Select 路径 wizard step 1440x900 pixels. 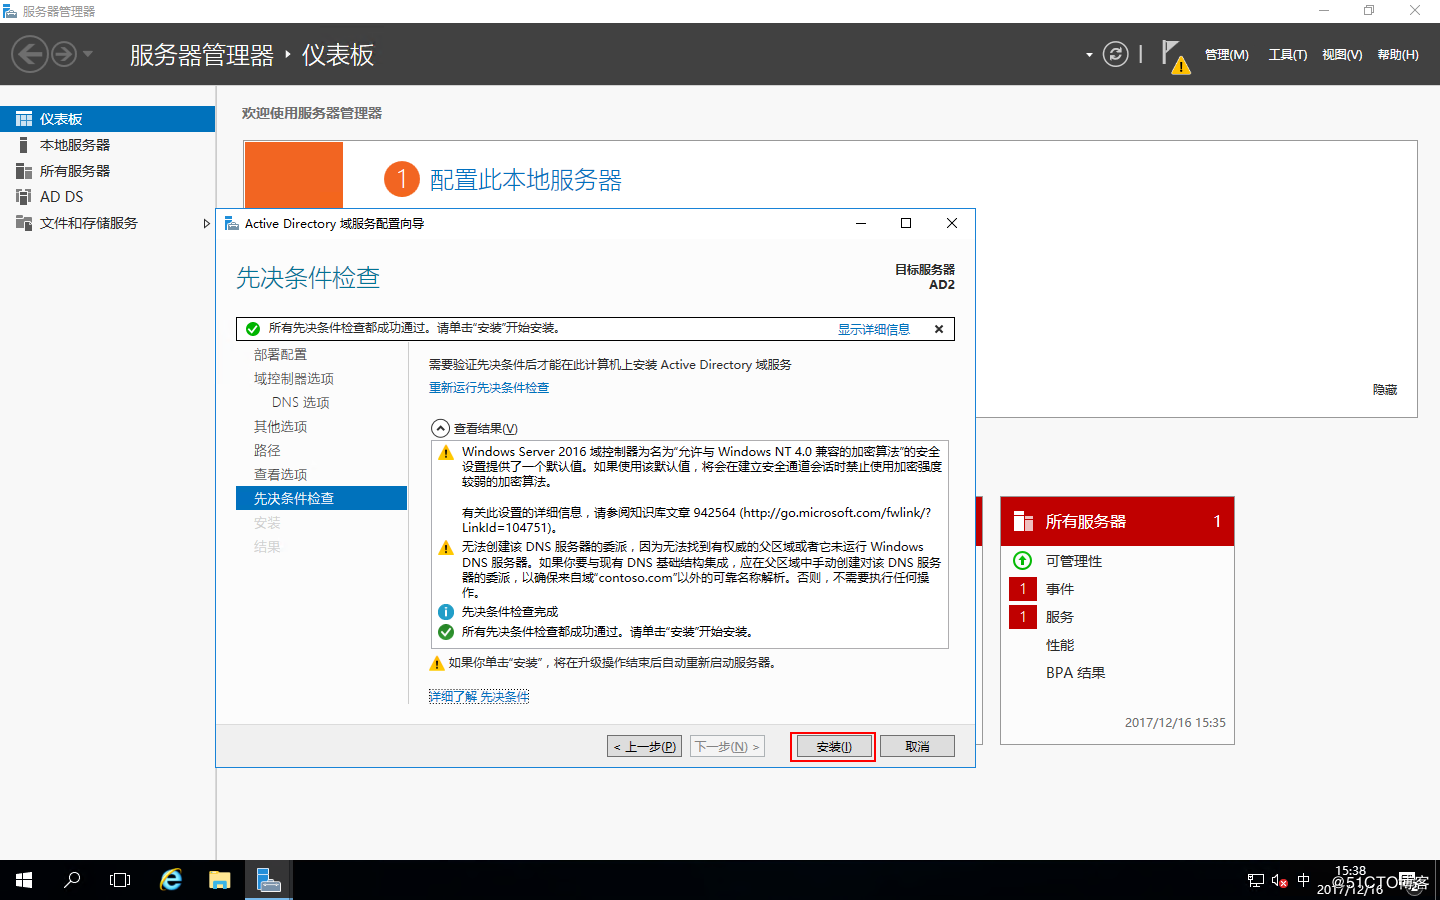pyautogui.click(x=267, y=451)
